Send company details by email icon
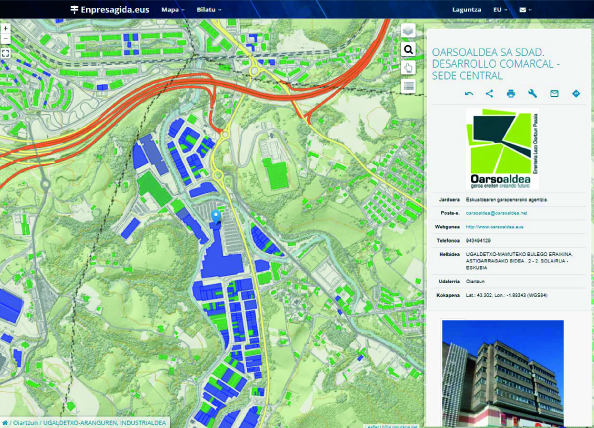This screenshot has width=594, height=428. 554,94
